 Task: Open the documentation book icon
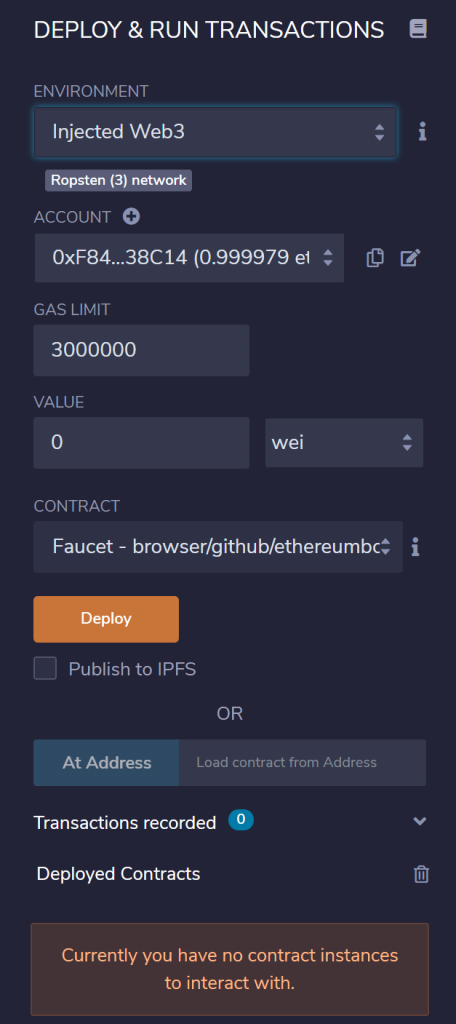click(418, 29)
